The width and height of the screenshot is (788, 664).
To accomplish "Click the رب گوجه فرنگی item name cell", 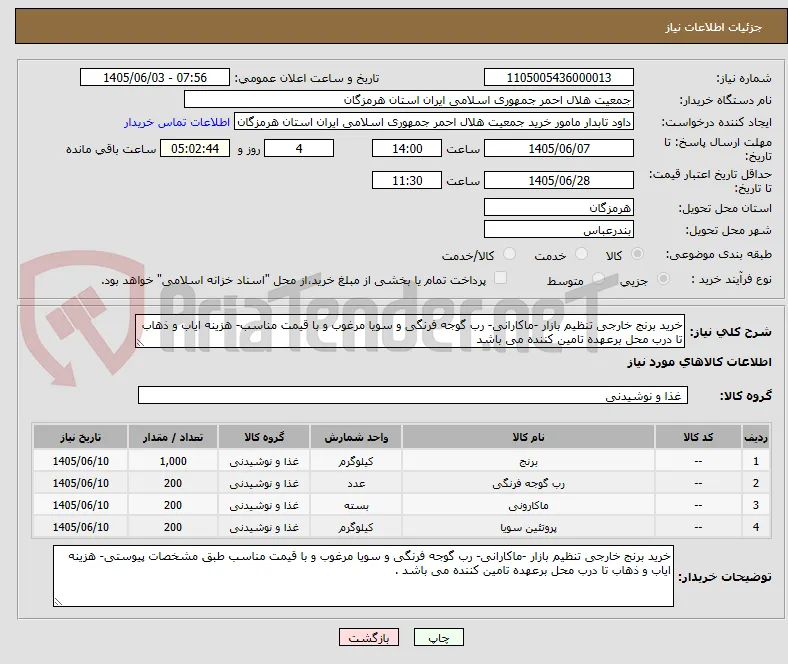I will pos(528,483).
